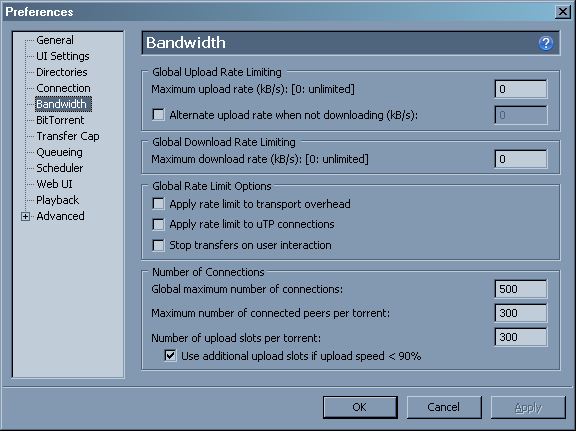
Task: Enable alternate upload rate when not downloading
Action: (x=158, y=115)
